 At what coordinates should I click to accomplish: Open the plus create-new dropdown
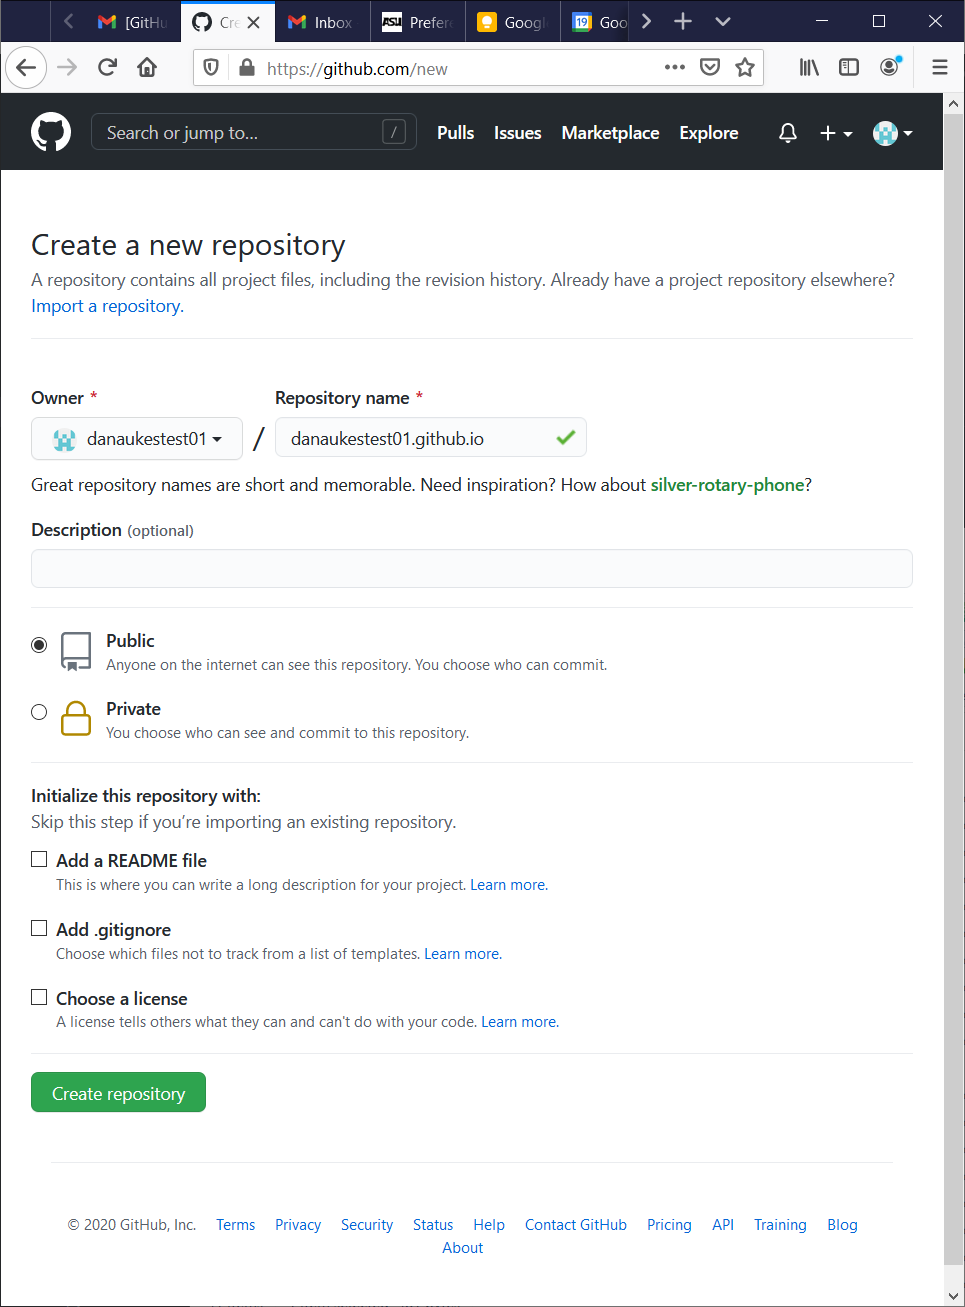tap(836, 133)
